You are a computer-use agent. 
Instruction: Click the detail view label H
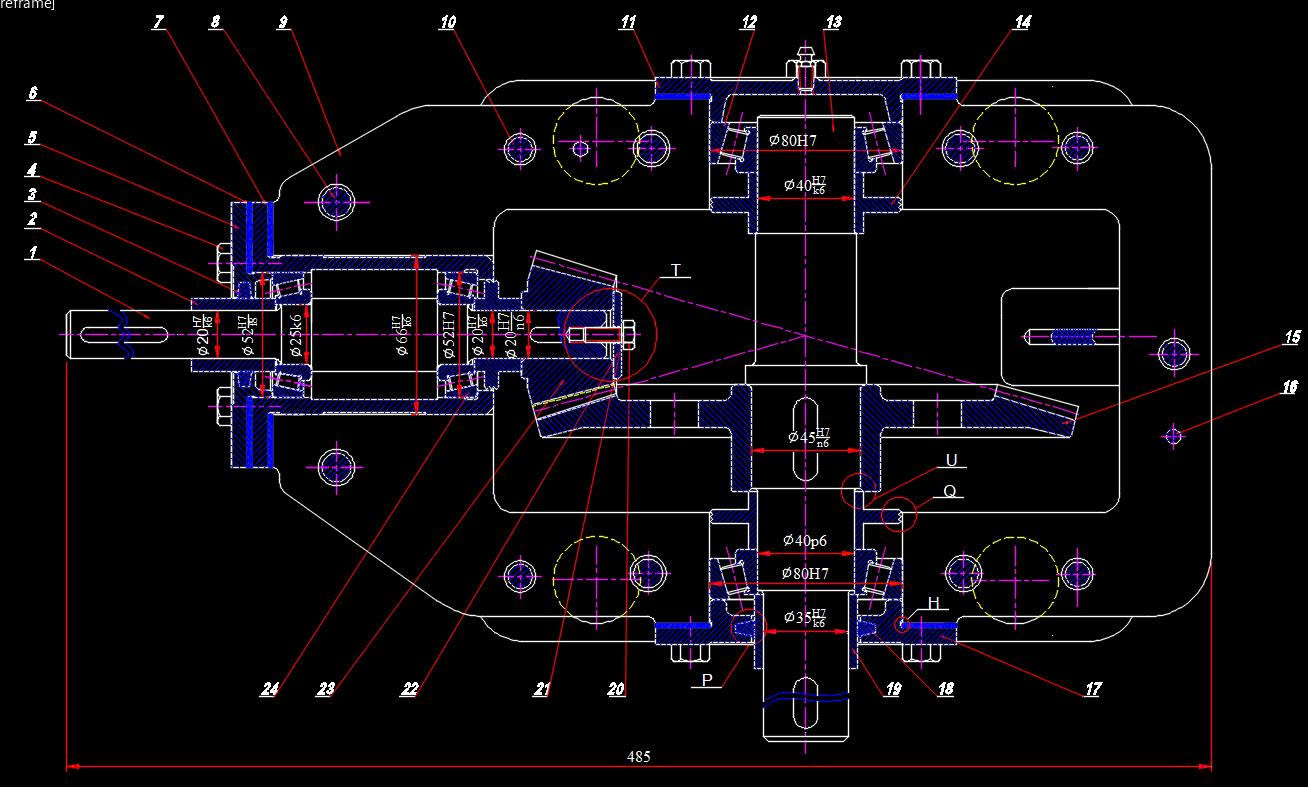click(x=932, y=603)
